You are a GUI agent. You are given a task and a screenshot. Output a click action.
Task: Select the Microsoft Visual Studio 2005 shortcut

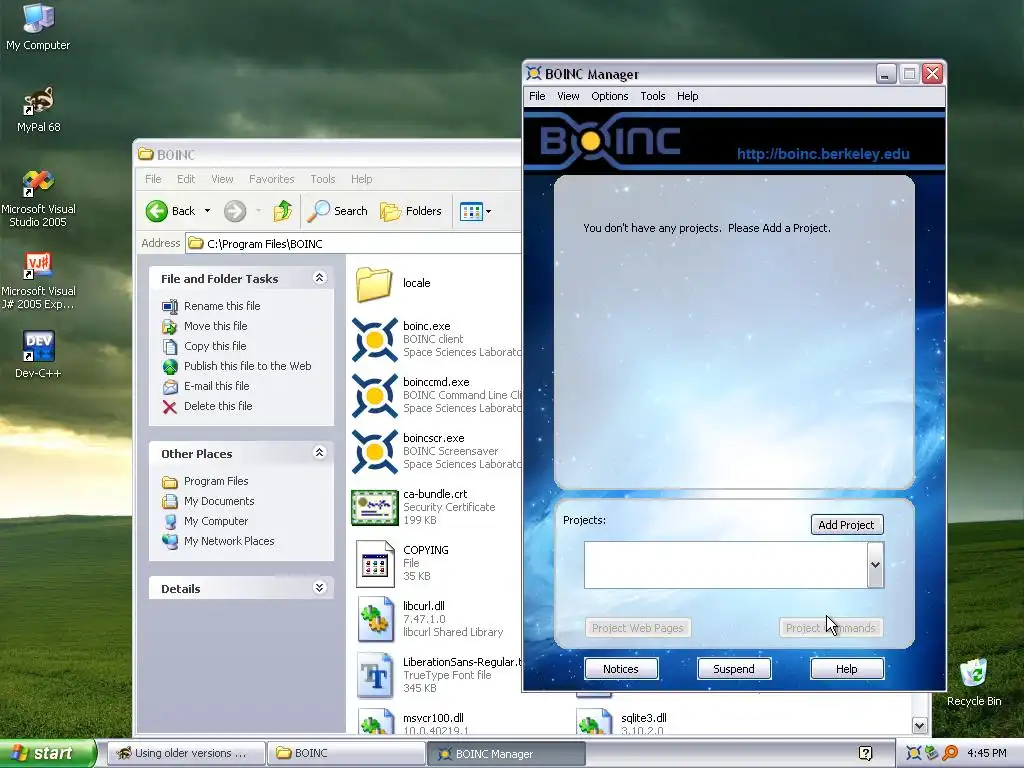(38, 199)
